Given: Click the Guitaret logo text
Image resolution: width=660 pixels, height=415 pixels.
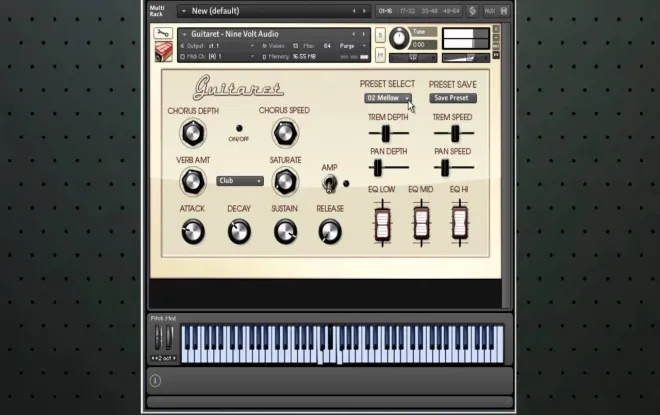Looking at the screenshot, I should tap(238, 87).
